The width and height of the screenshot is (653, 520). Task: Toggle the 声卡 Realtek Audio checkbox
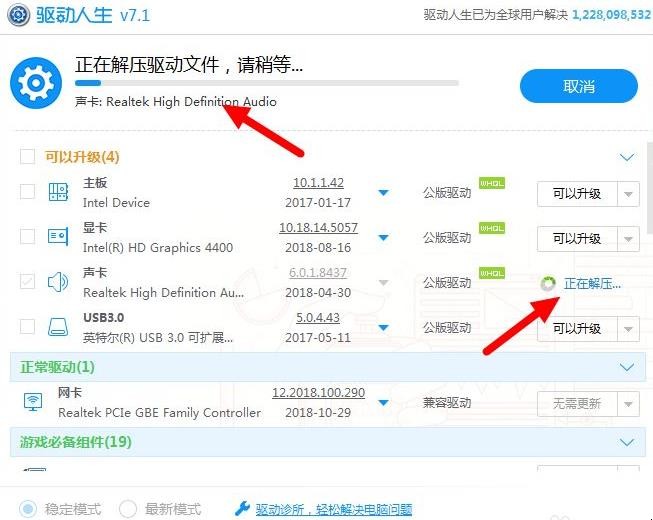point(27,281)
